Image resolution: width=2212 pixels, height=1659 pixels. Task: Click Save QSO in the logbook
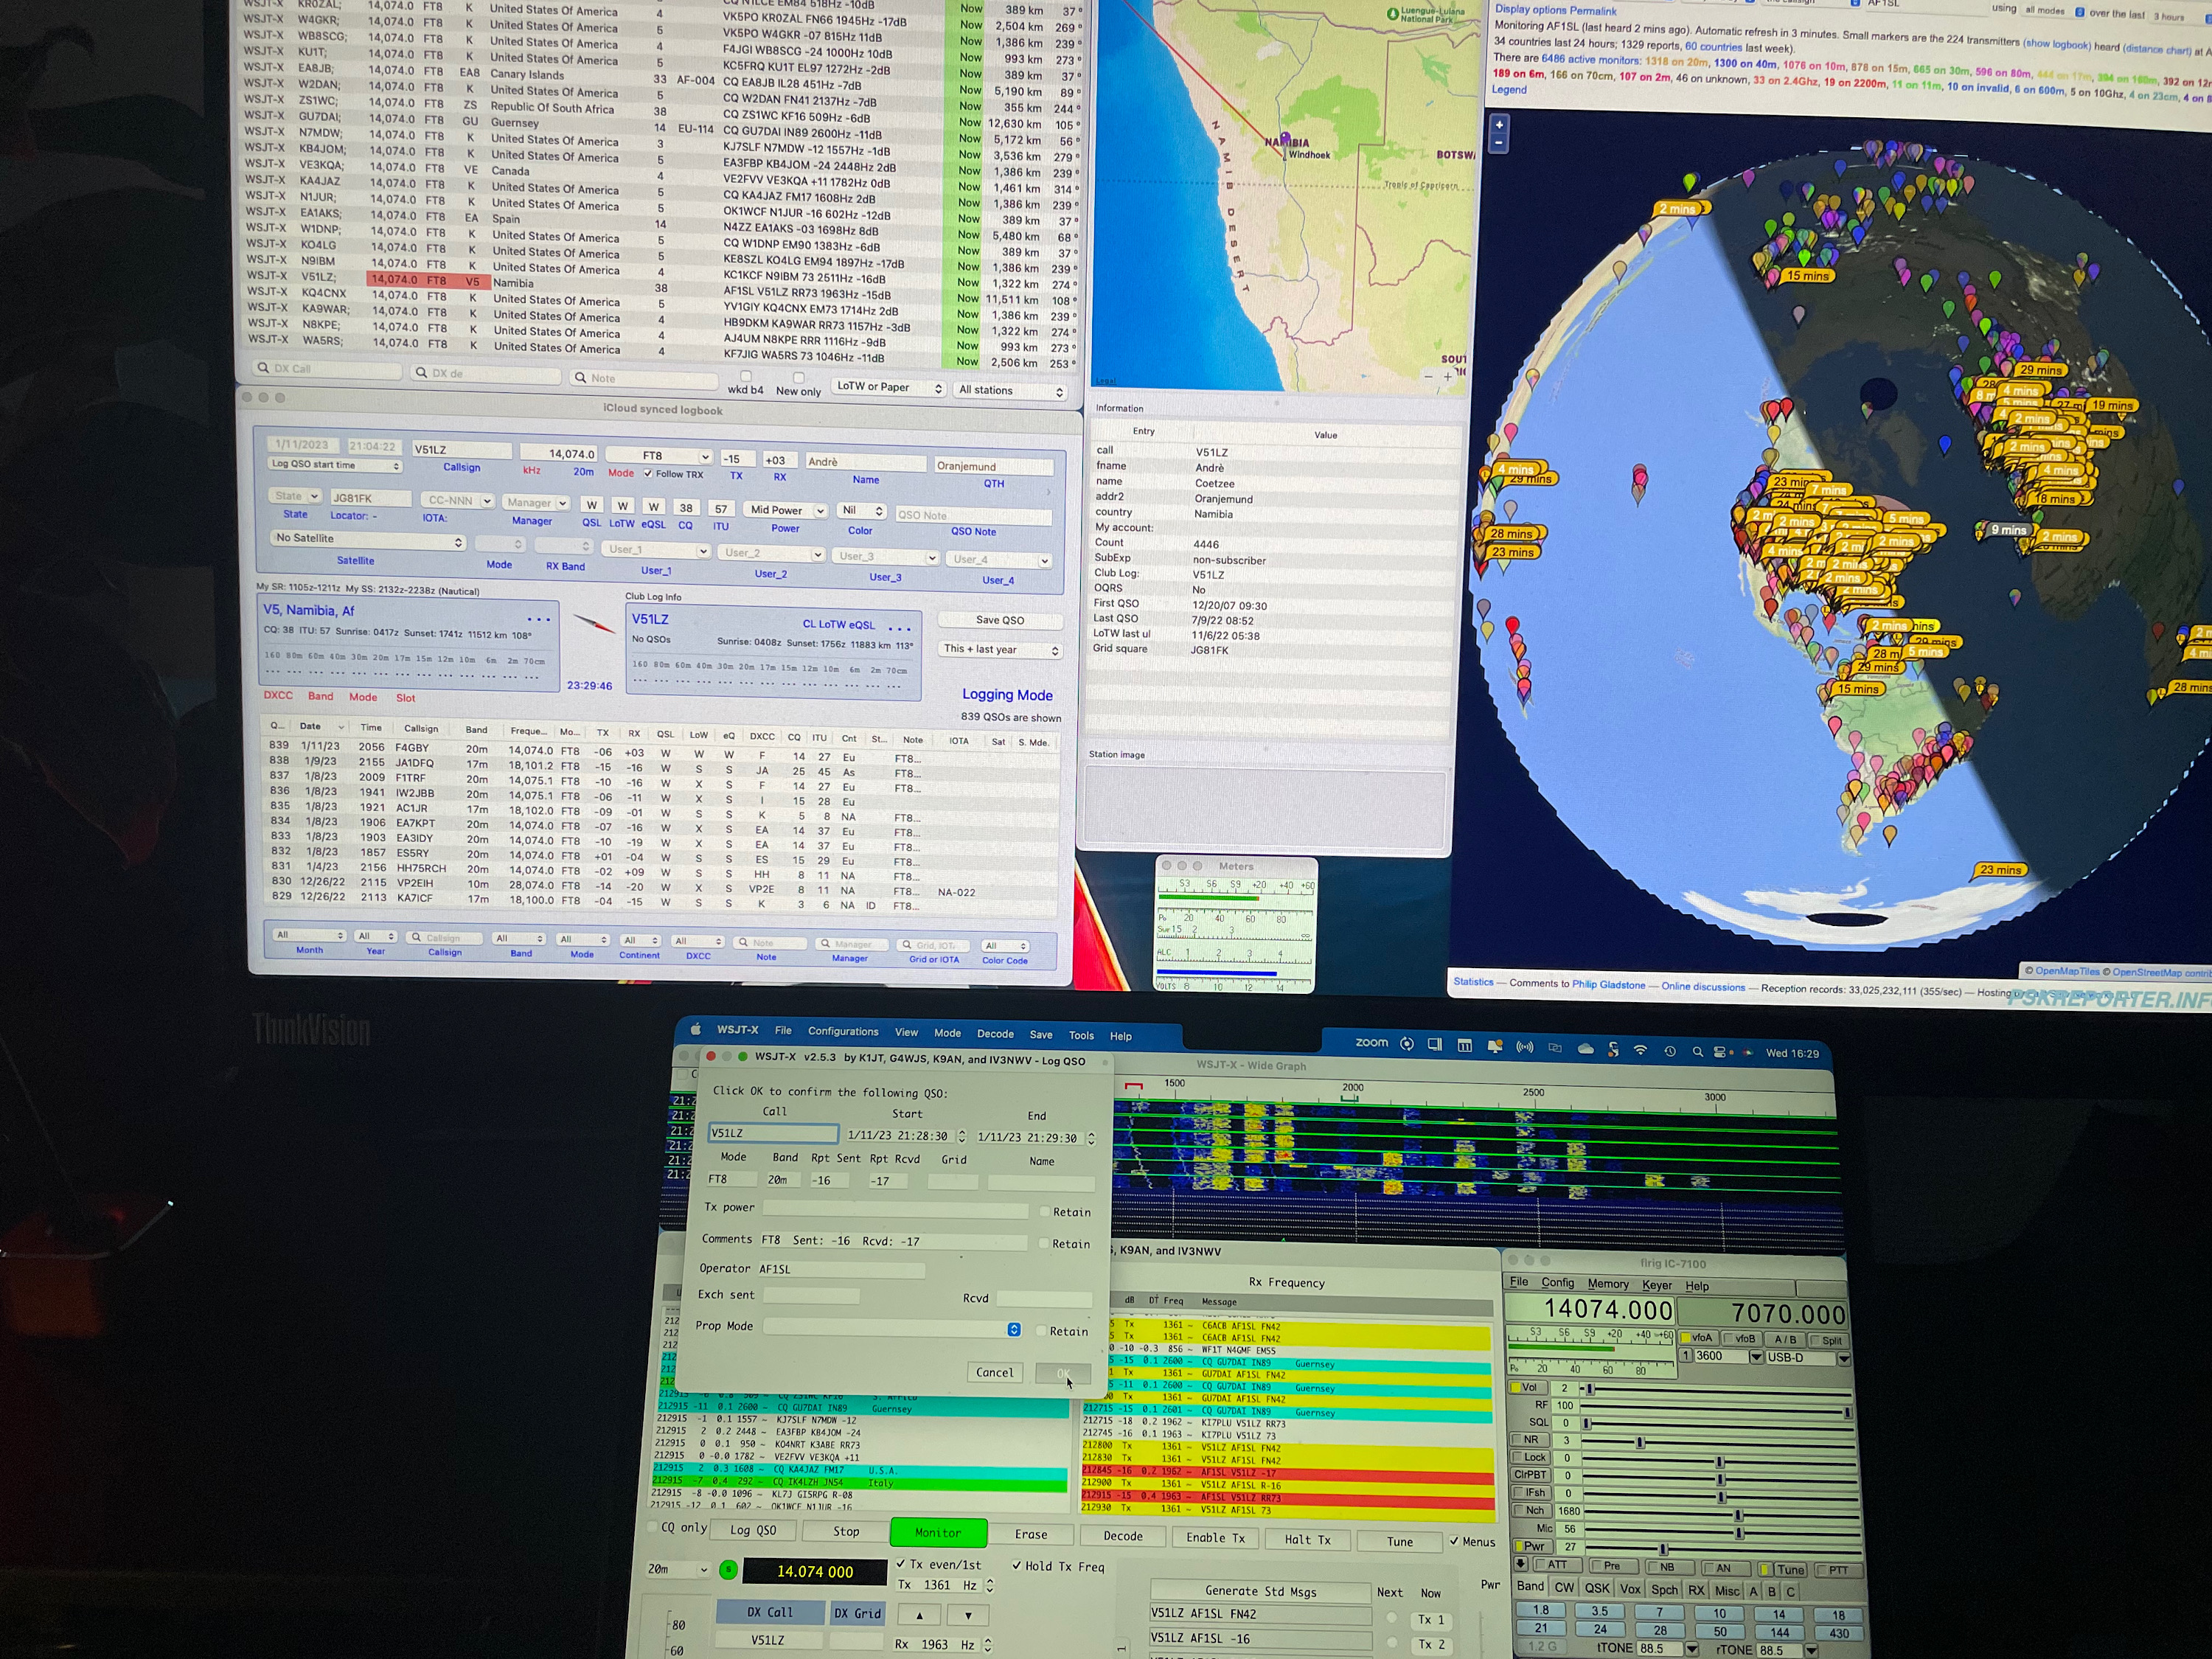tap(999, 620)
